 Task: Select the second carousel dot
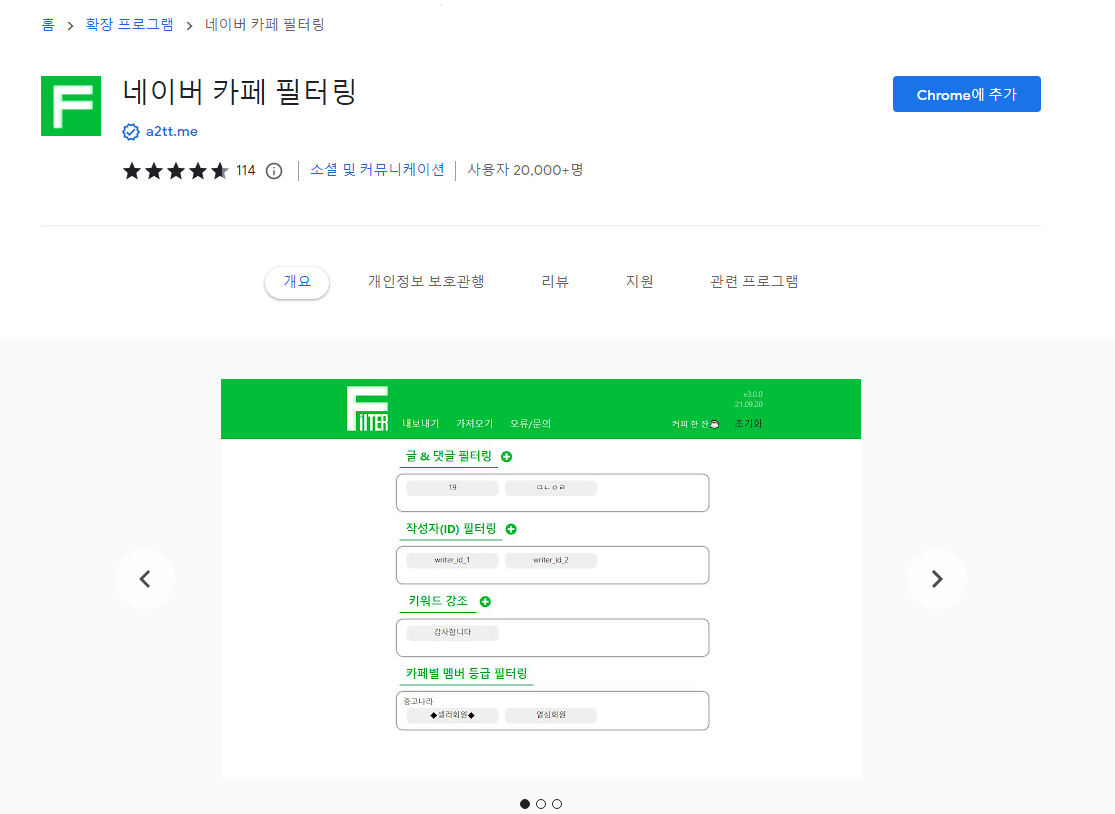coord(541,804)
